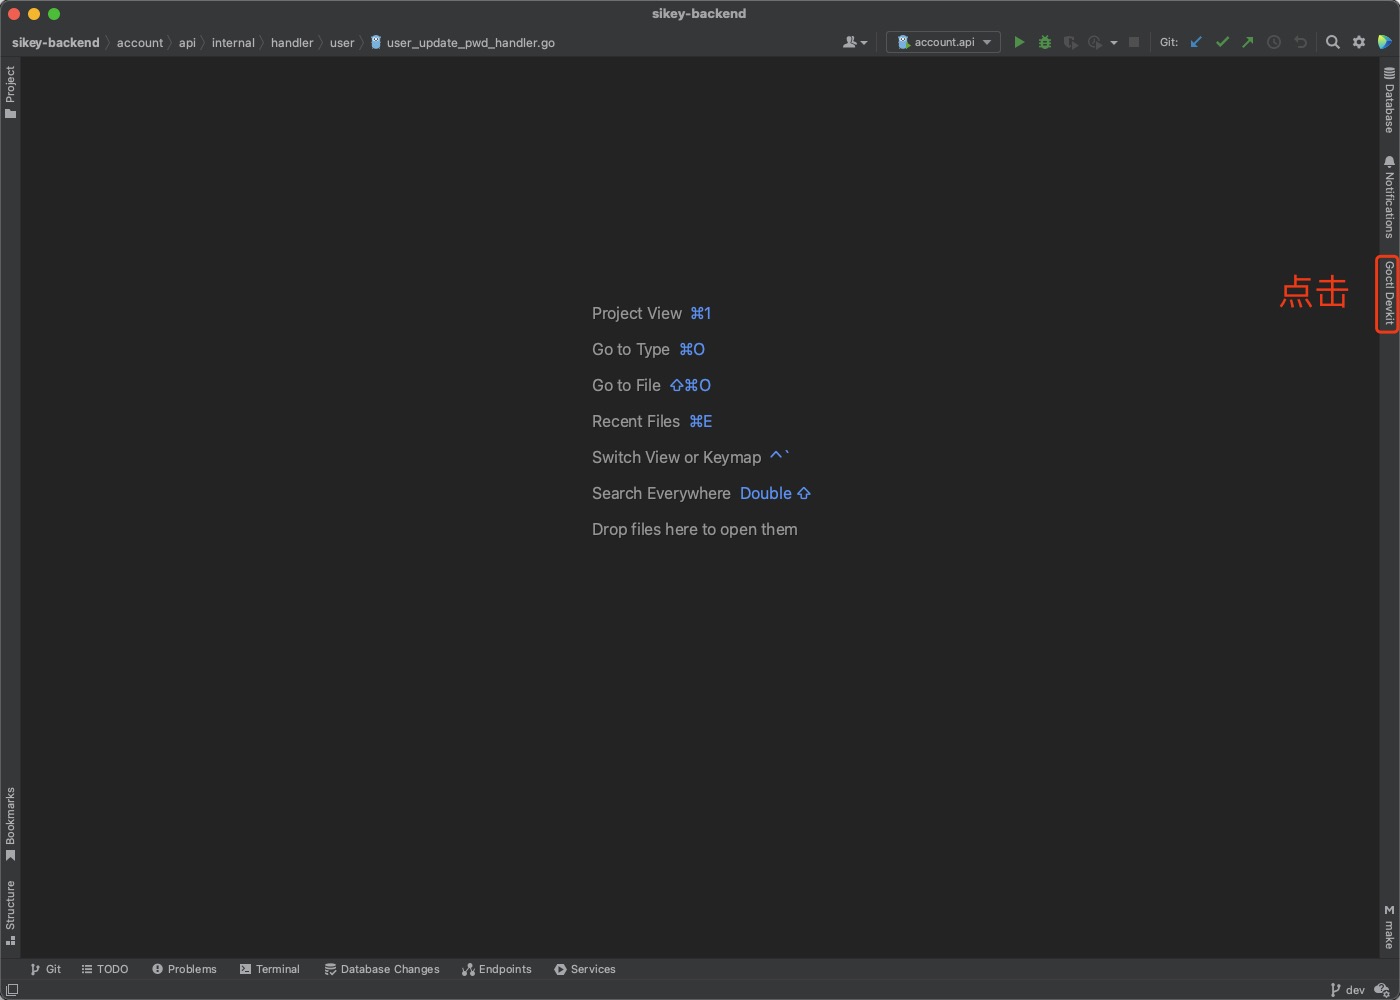The image size is (1400, 1000).
Task: Open the make tool window
Action: 1389,927
